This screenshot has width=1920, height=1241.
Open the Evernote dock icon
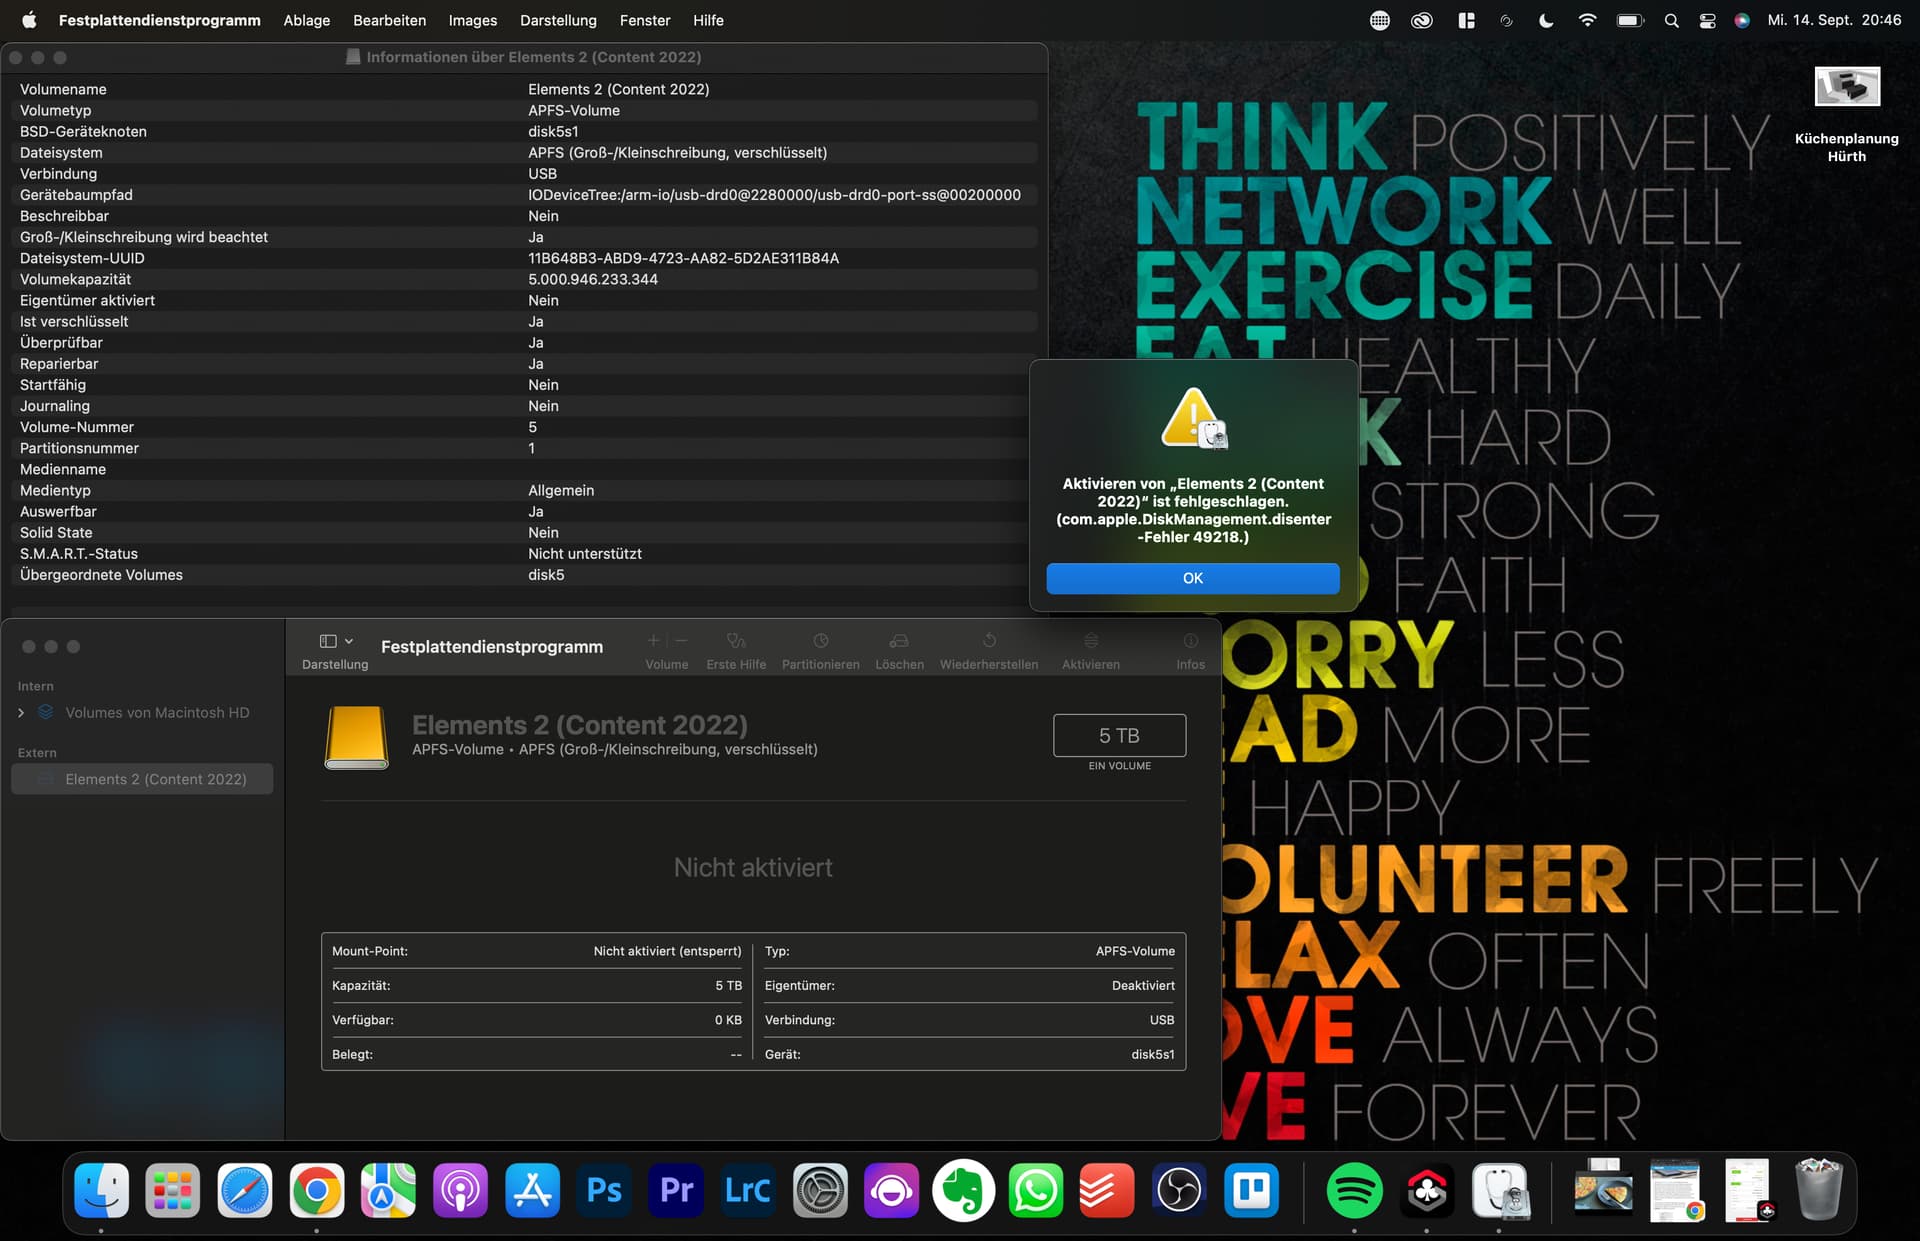[963, 1190]
